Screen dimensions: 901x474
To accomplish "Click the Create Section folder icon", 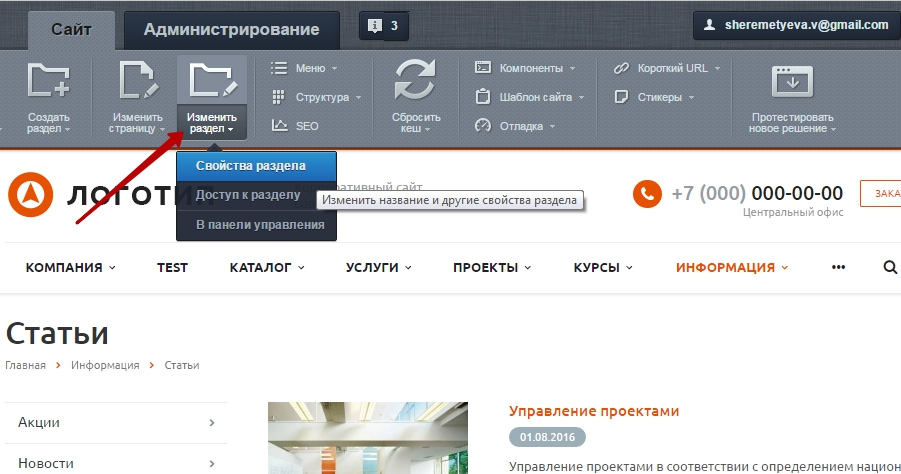I will point(47,82).
